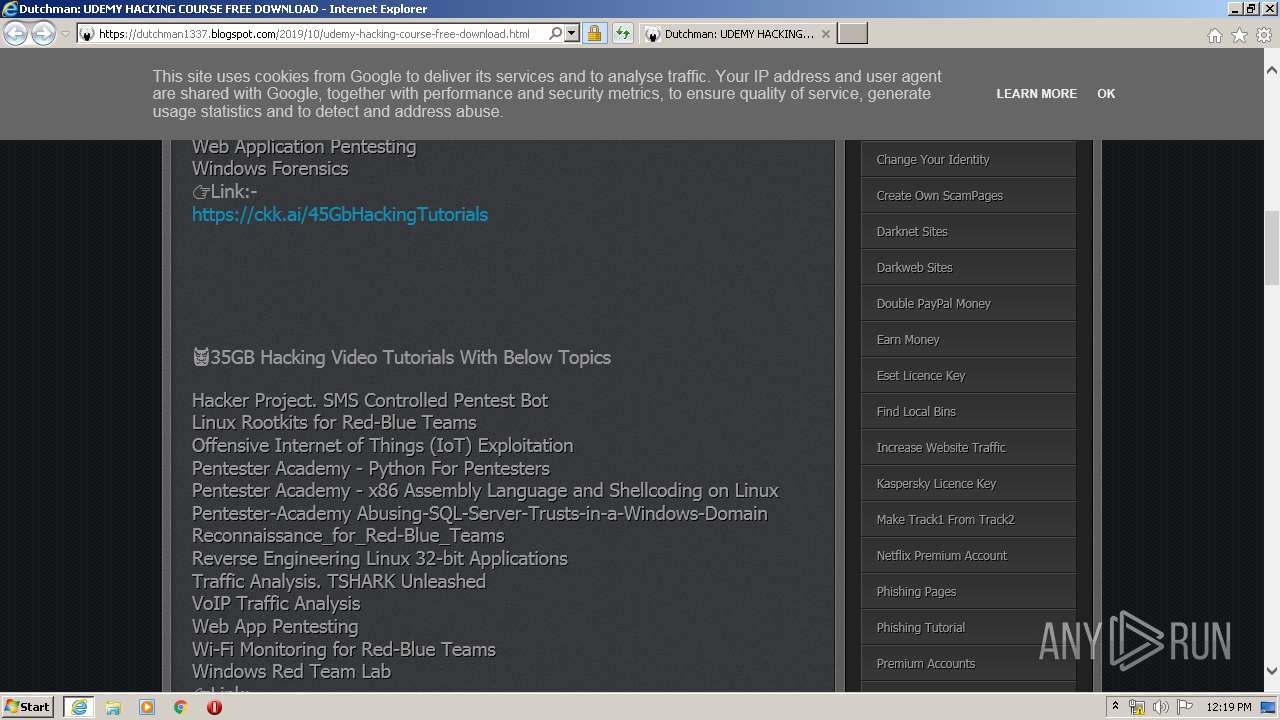
Task: Open Find Local Bins sidebar link
Action: click(968, 411)
